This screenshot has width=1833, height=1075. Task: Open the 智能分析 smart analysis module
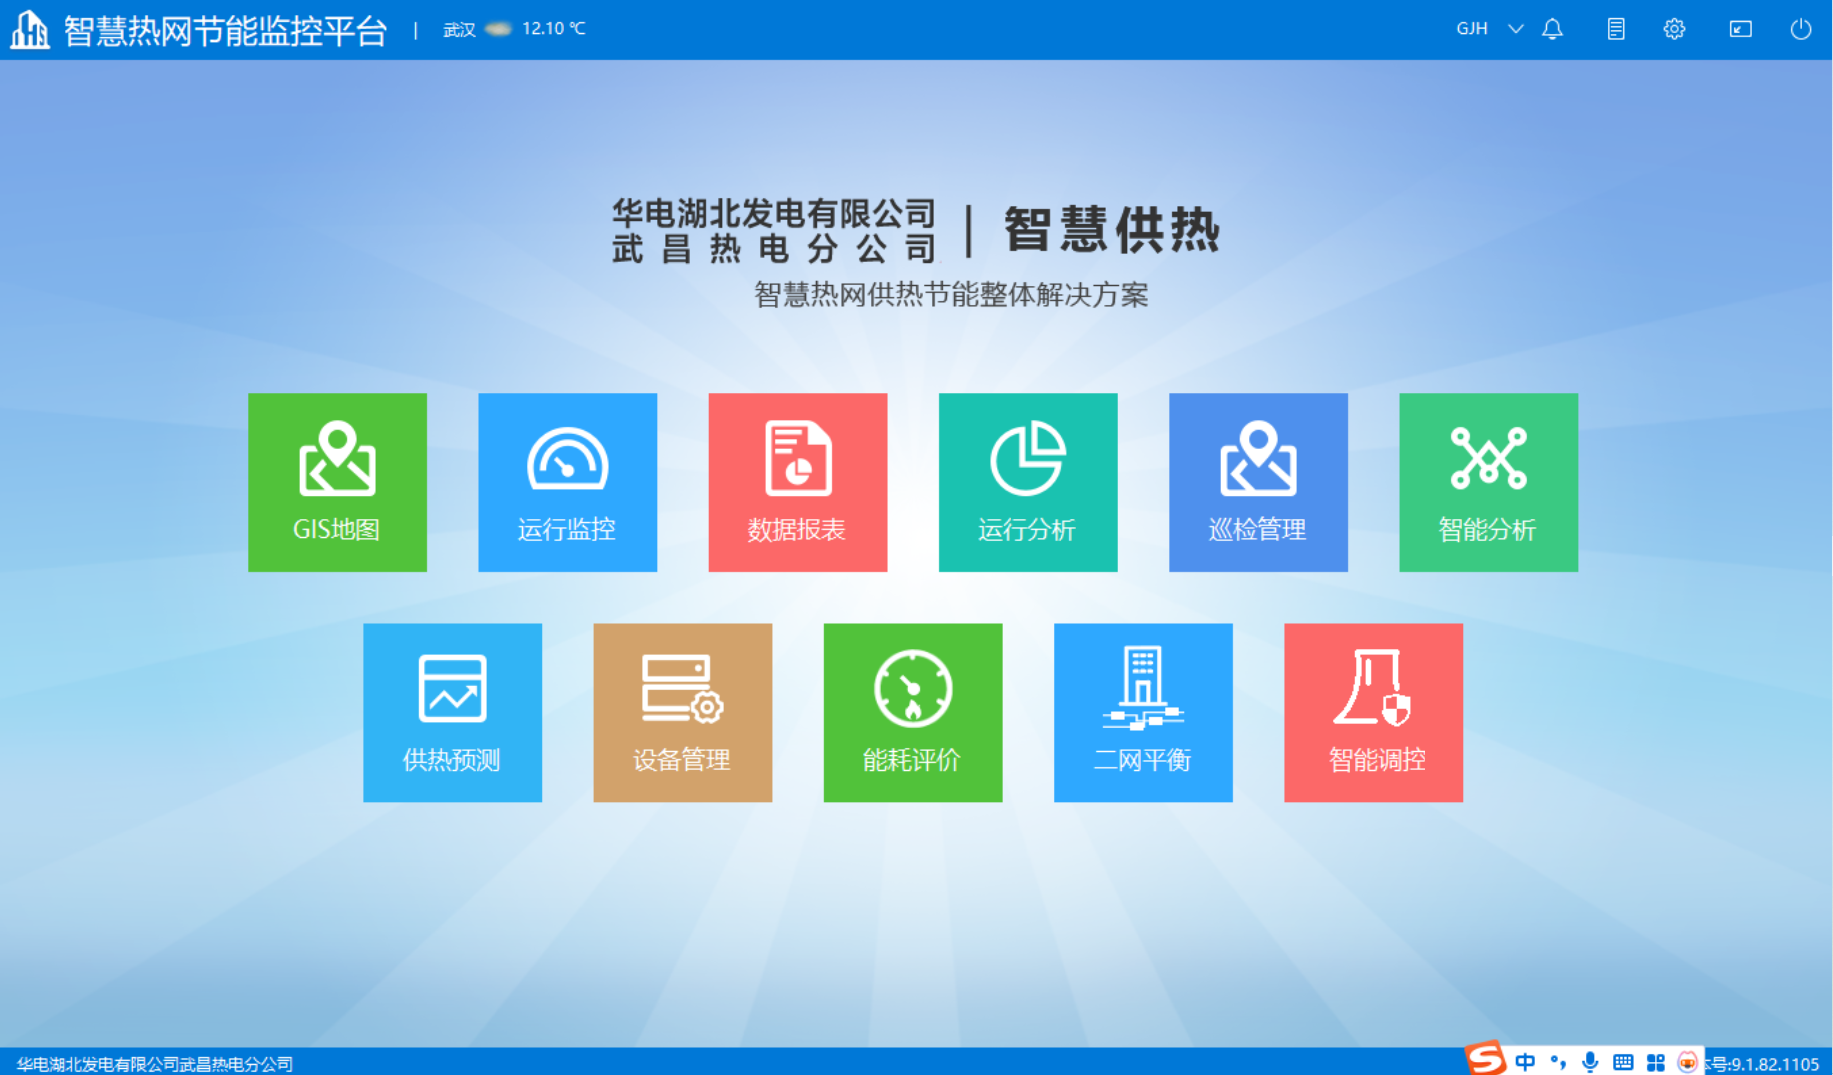point(1487,482)
